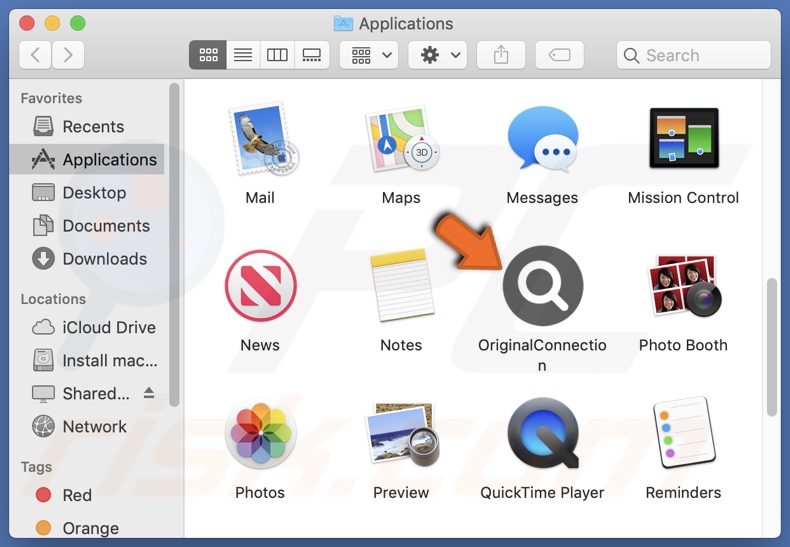Open the Reminders application icon
Screen dimensions: 790x547
pos(684,433)
